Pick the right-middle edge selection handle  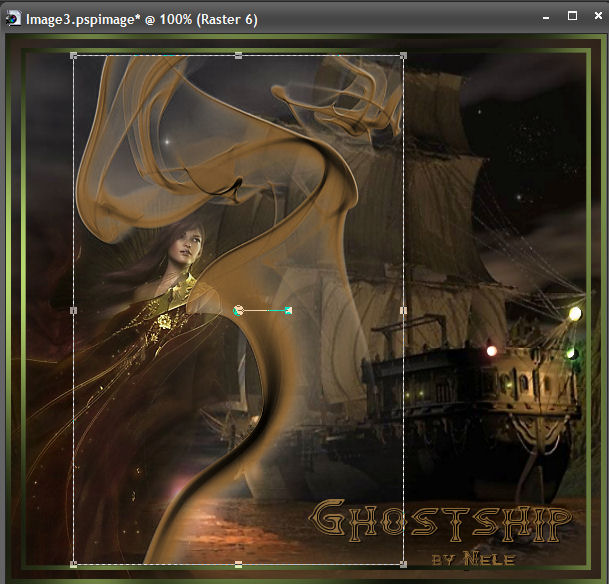pos(403,311)
